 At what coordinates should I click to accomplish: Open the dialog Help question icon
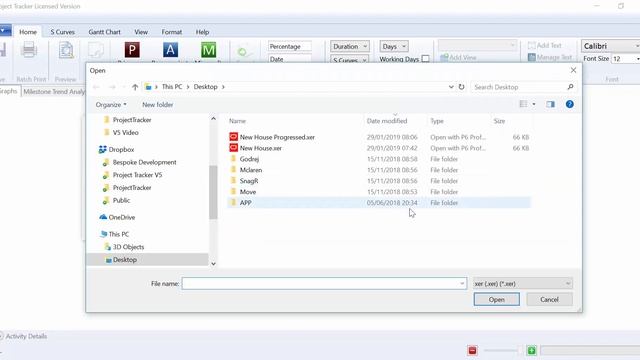pos(570,104)
